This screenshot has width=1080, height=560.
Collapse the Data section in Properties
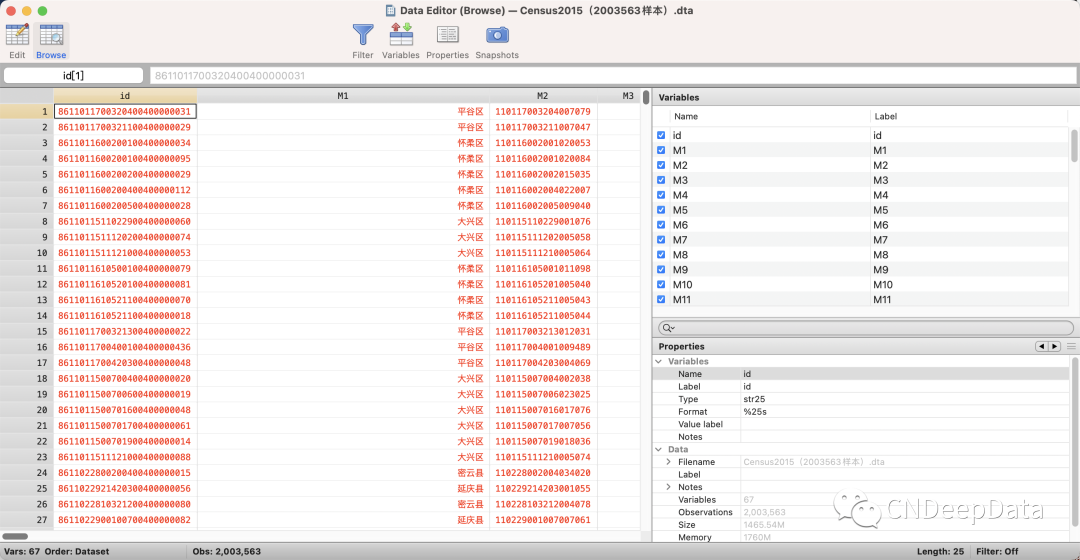(659, 449)
